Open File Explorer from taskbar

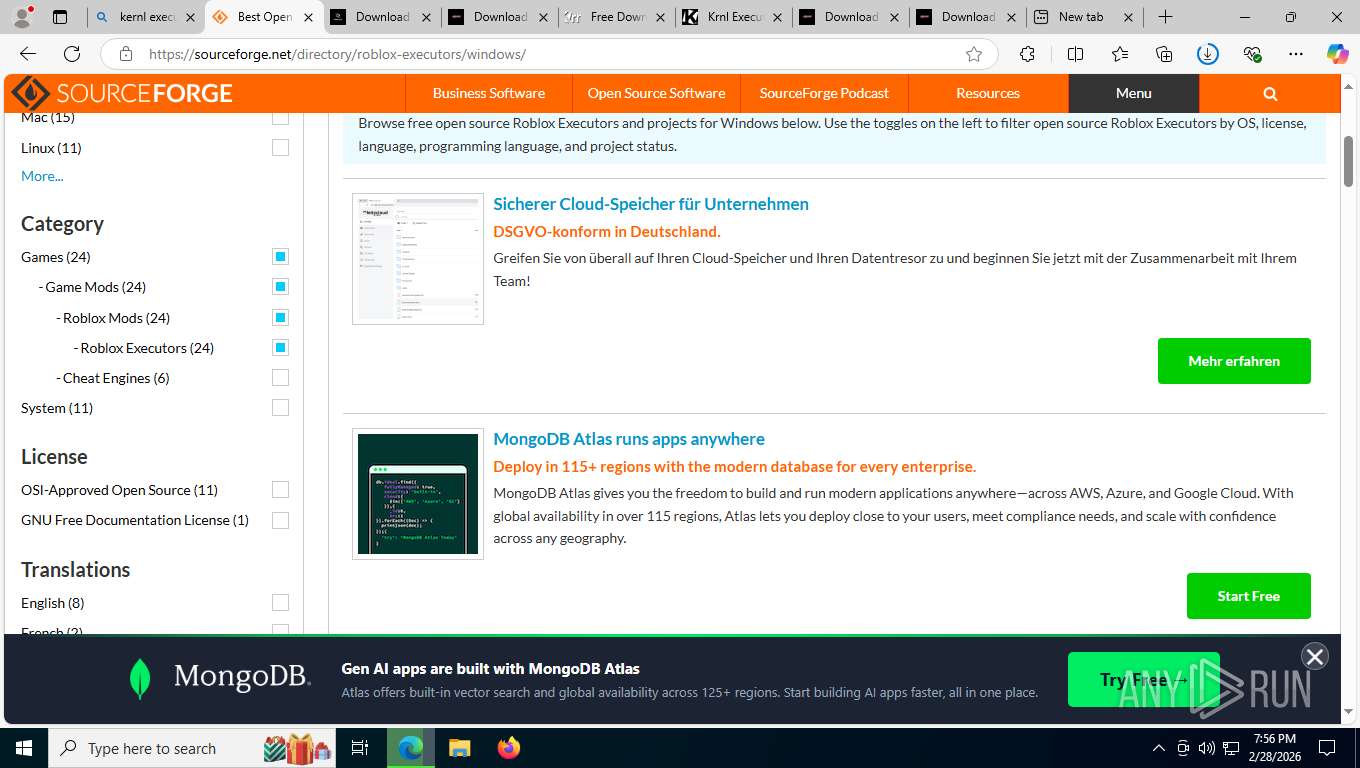(x=459, y=748)
